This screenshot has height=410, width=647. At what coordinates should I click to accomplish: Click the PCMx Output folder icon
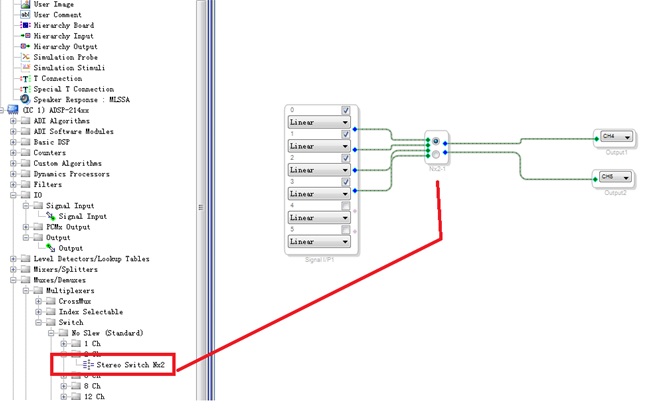[x=38, y=227]
